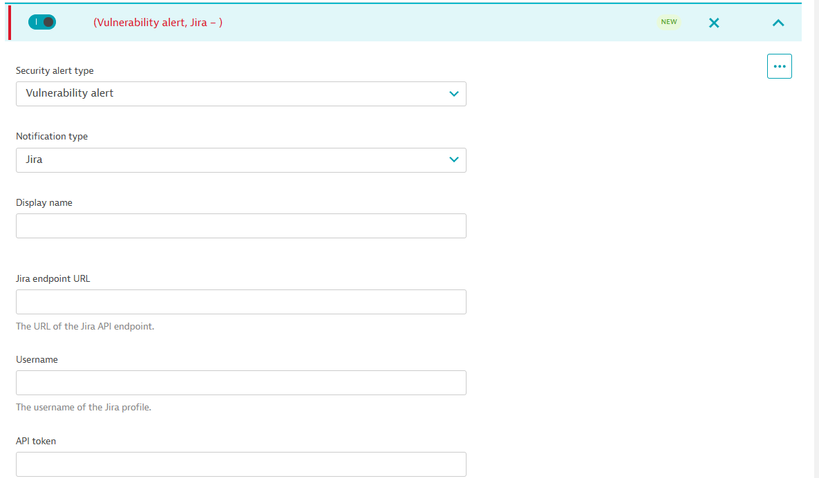Viewport: 819px width, 478px height.
Task: Toggle the notification enable switch in header
Action: [x=42, y=22]
